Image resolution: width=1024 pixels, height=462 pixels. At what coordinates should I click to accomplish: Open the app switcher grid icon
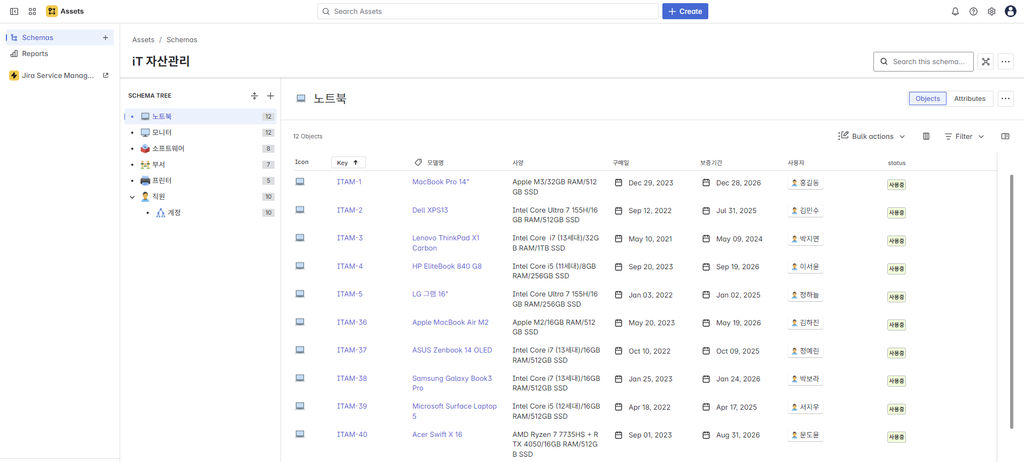click(x=32, y=11)
